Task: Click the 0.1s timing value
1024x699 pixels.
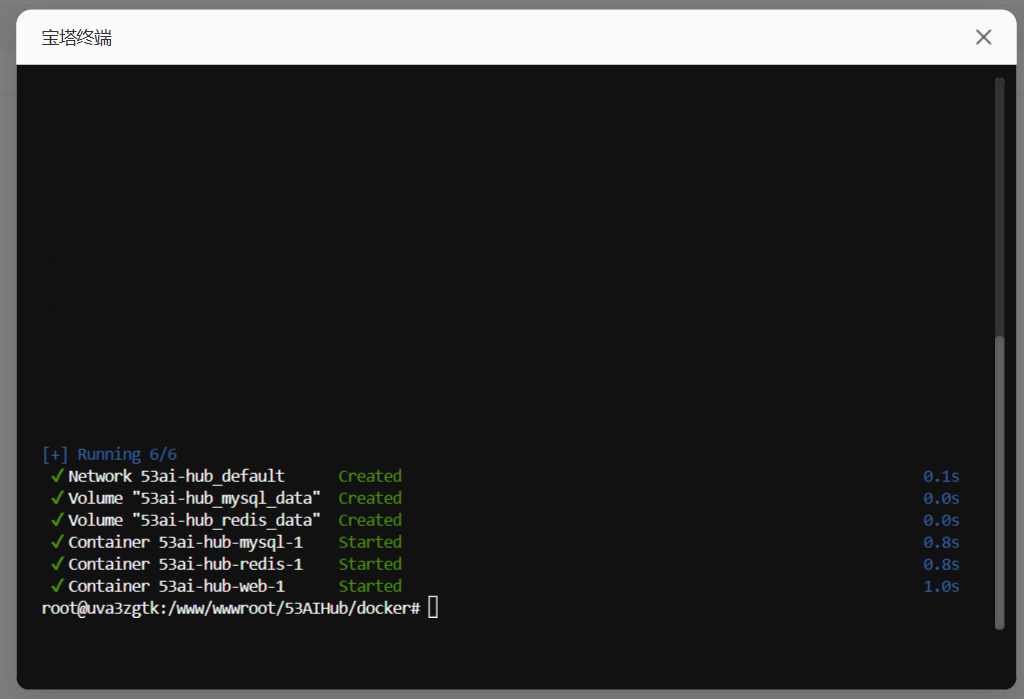Action: (941, 477)
